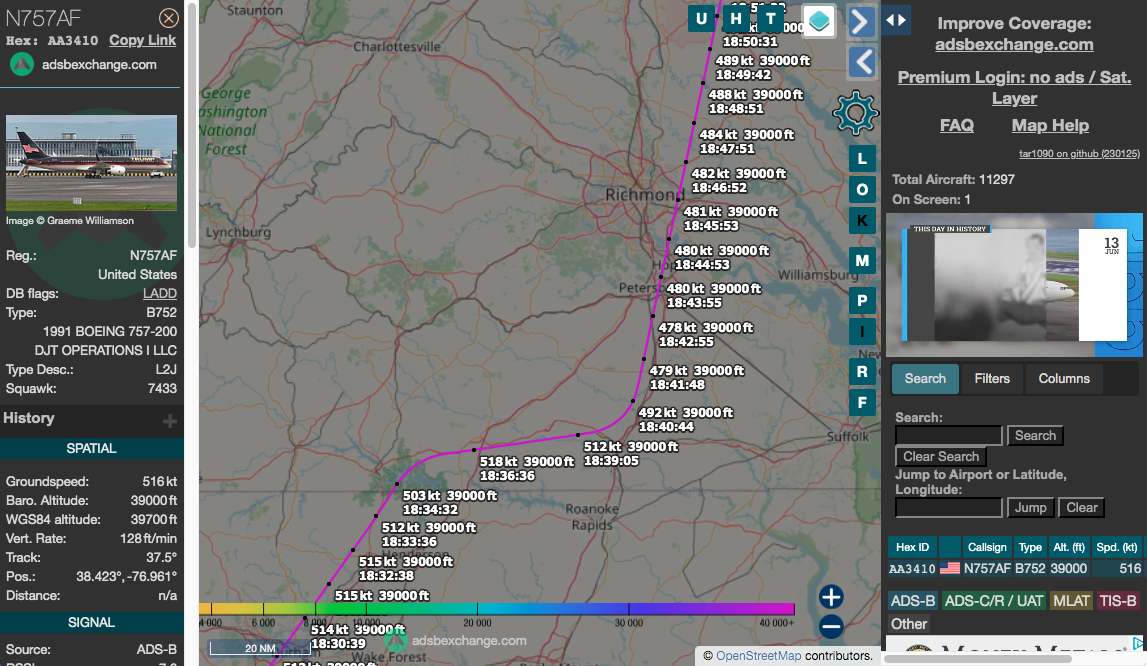1147x666 pixels.
Task: Toggle sidebar with double-arrow icon
Action: (x=896, y=20)
